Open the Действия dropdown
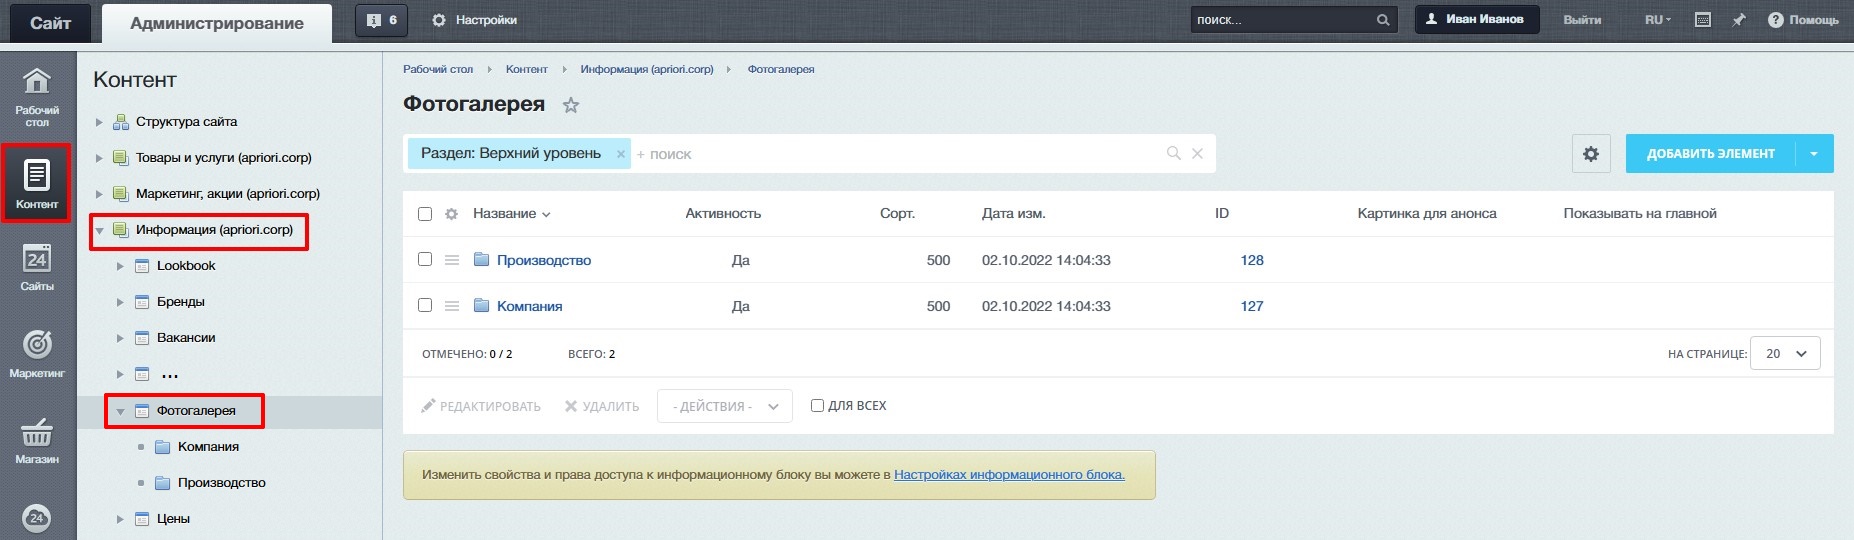 click(x=725, y=406)
